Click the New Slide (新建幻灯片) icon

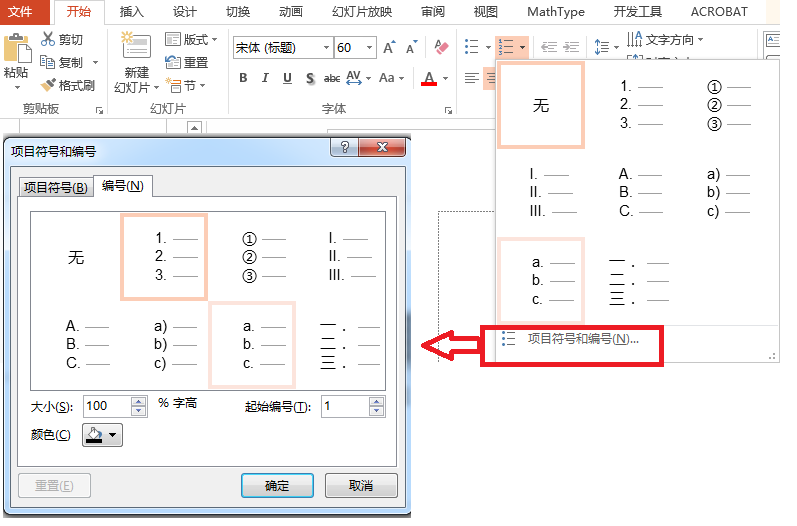[x=136, y=47]
